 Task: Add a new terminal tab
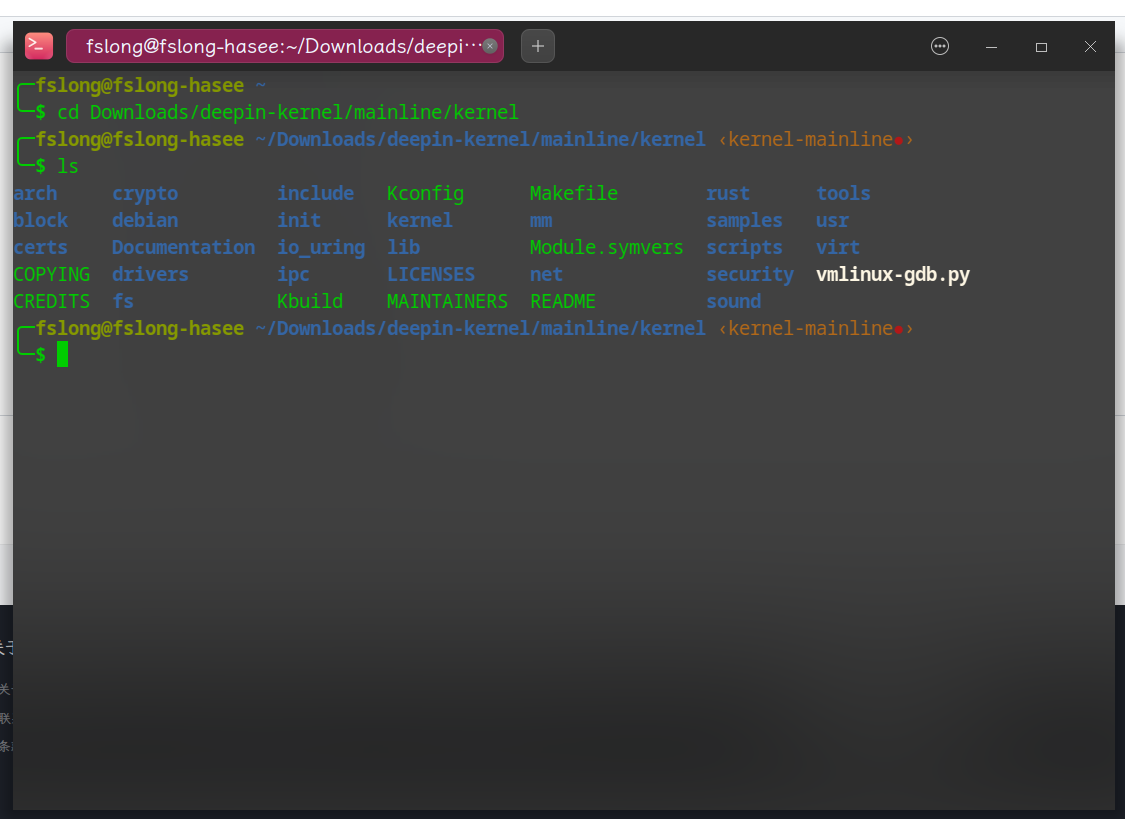[x=537, y=46]
